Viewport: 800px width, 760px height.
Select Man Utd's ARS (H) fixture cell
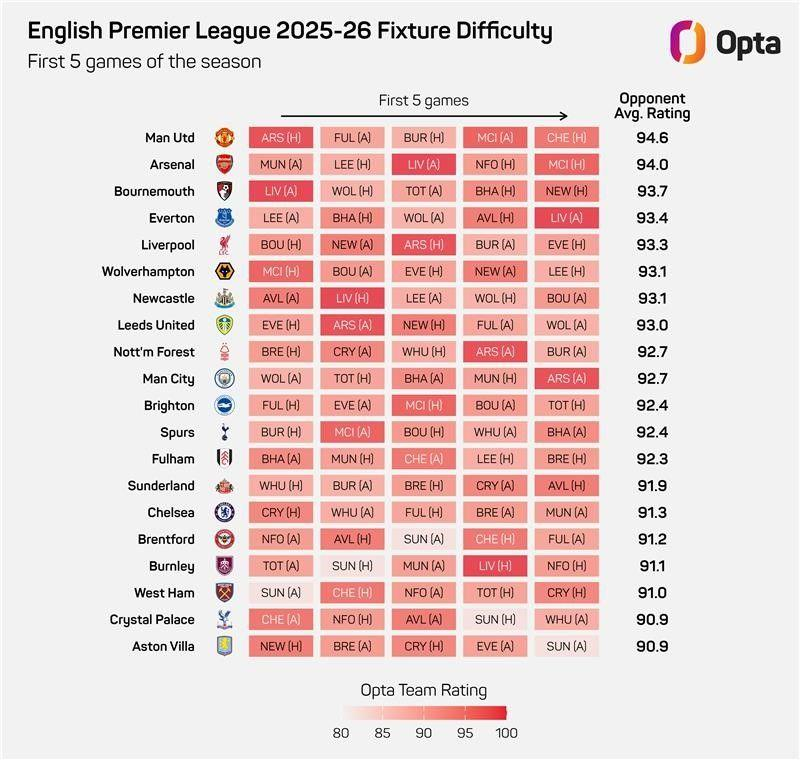(x=281, y=137)
